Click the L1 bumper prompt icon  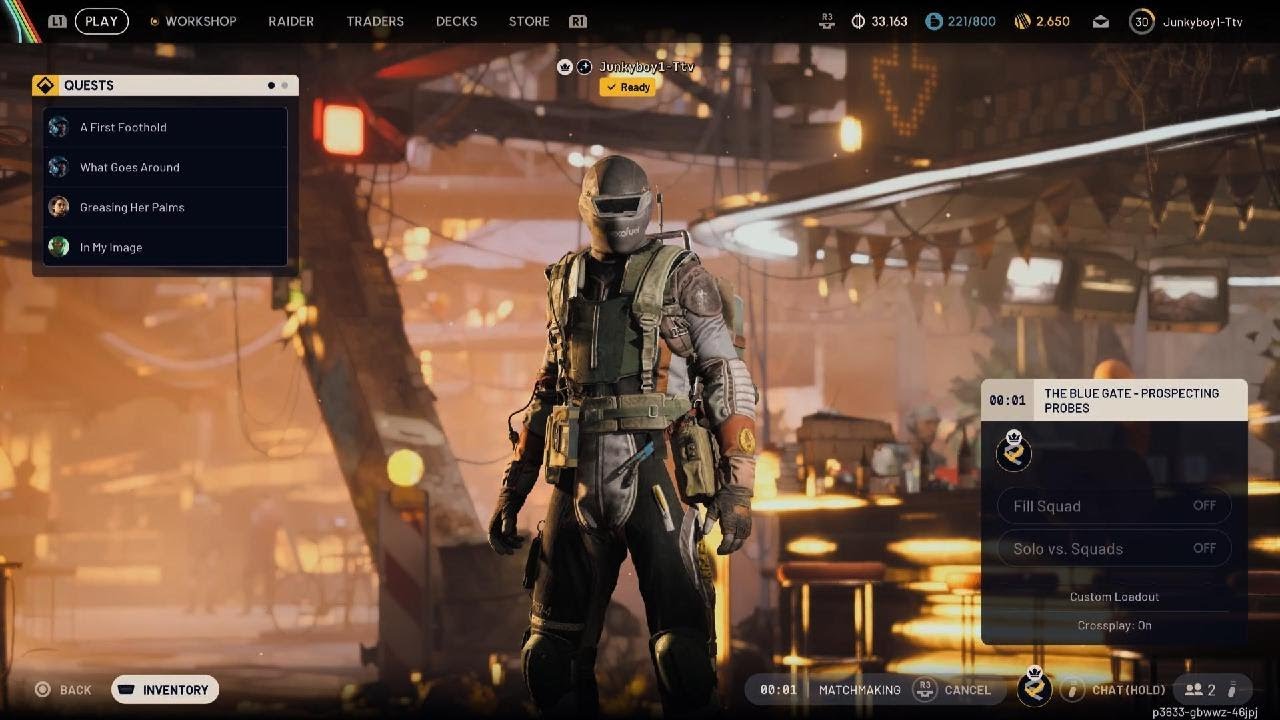57,21
